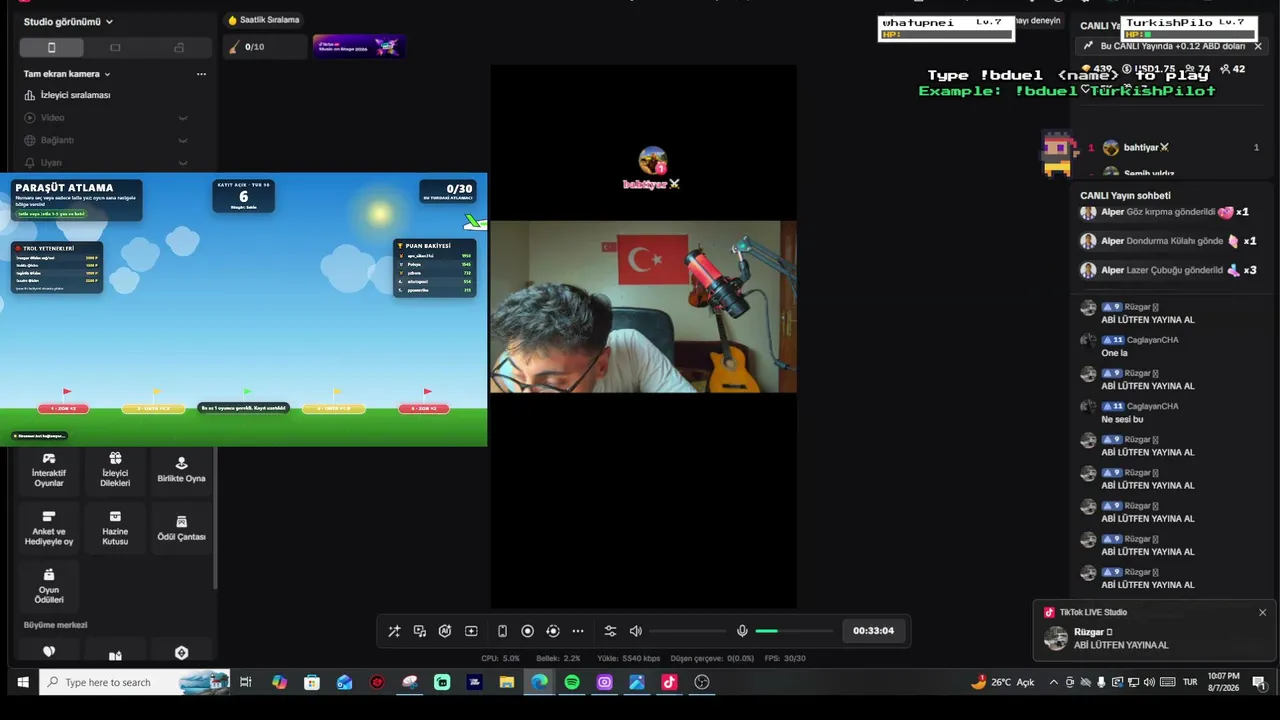Screen dimensions: 1280x720
Task: Open Ödül Çantası
Action: [x=181, y=529]
